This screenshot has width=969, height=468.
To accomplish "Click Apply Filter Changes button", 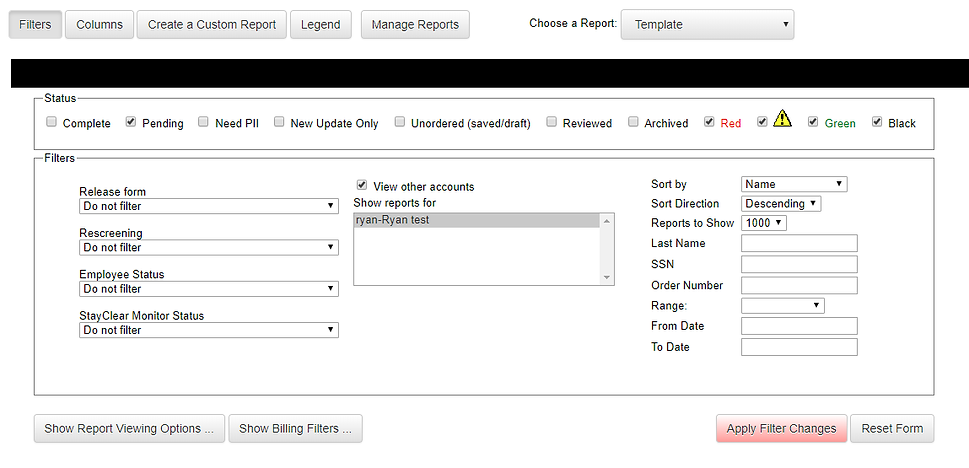I will (781, 428).
